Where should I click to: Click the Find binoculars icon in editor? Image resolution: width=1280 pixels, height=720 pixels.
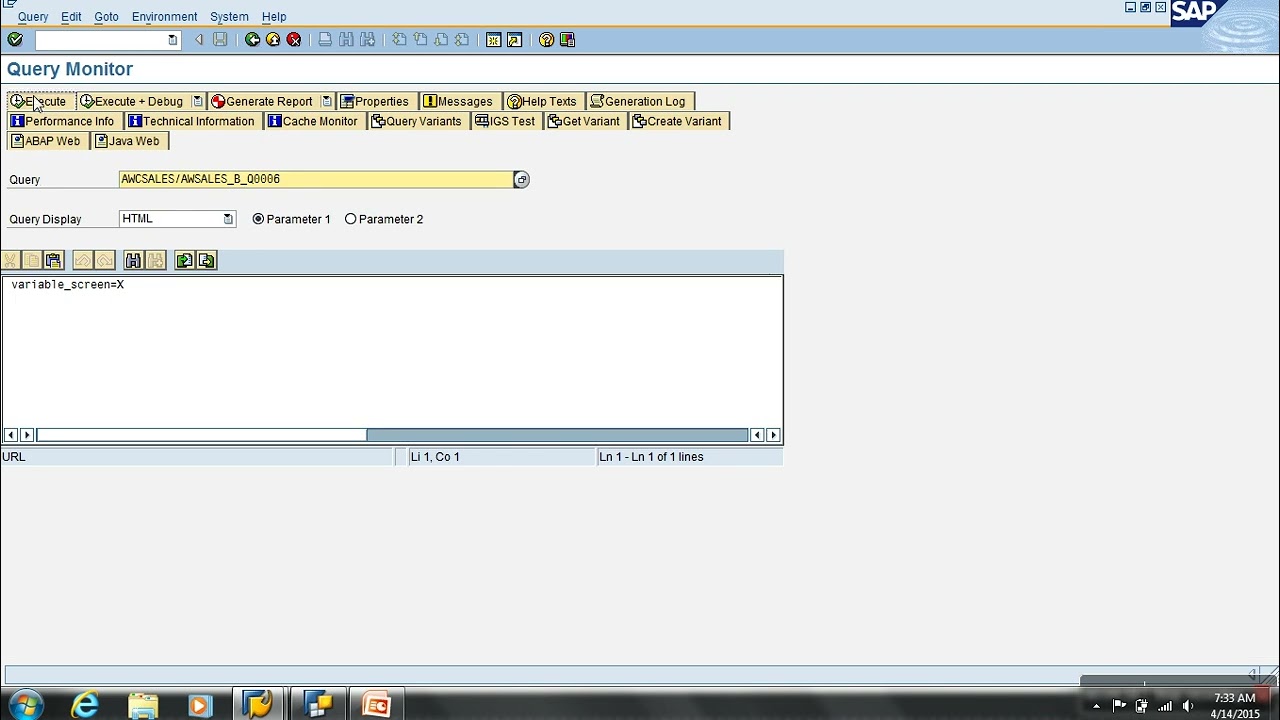(x=133, y=261)
